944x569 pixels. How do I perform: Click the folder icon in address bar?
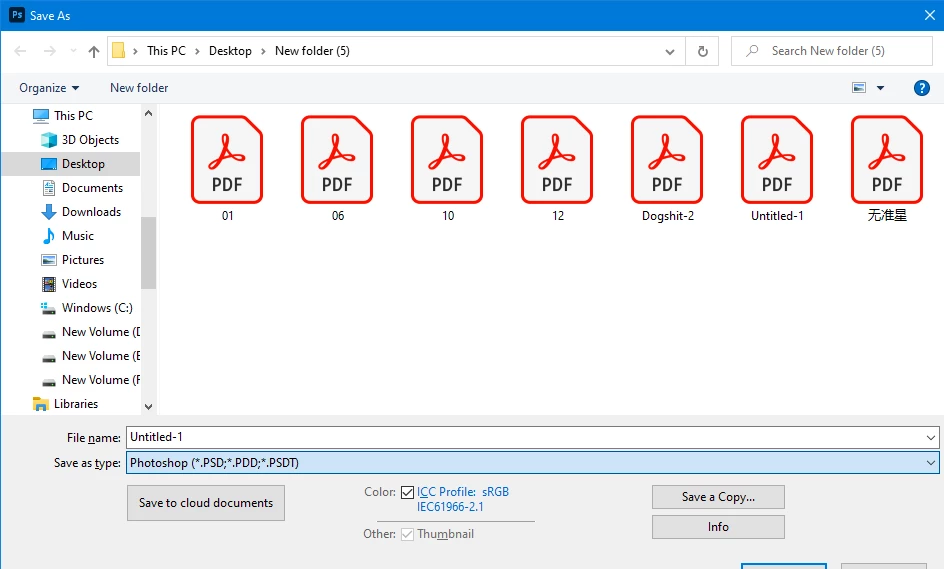click(119, 51)
